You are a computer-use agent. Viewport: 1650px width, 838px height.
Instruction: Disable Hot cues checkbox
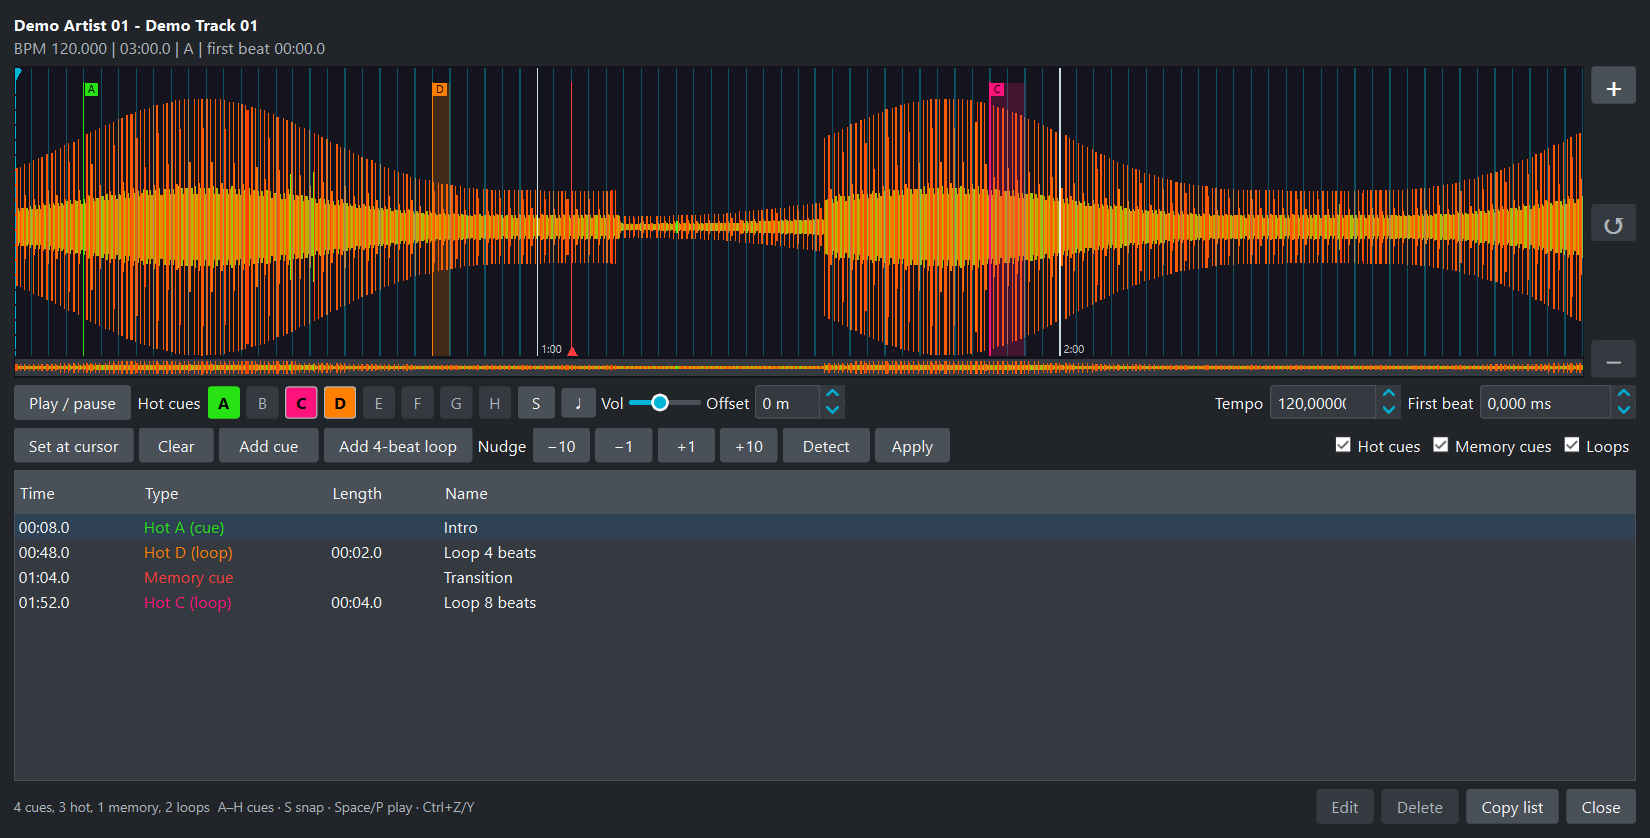(1343, 445)
